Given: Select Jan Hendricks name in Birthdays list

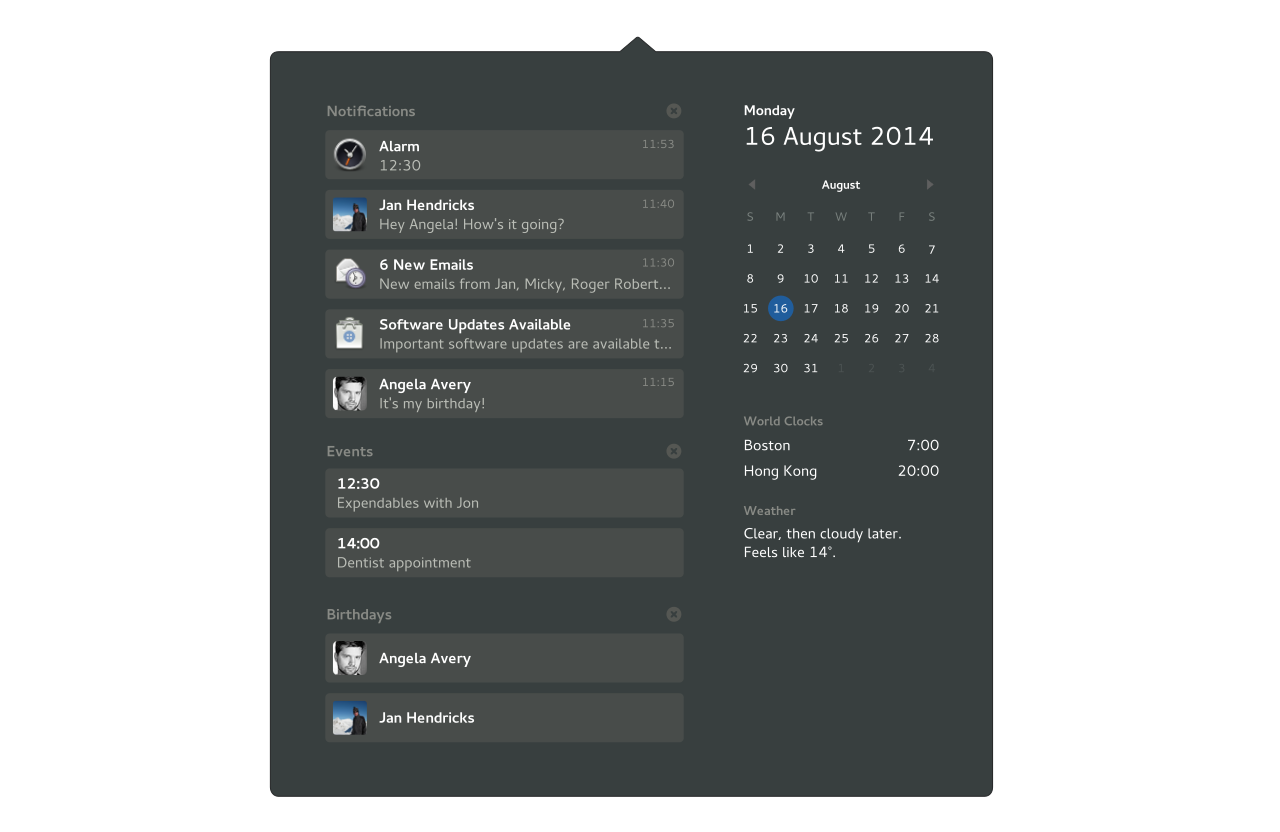Looking at the screenshot, I should pyautogui.click(x=427, y=718).
